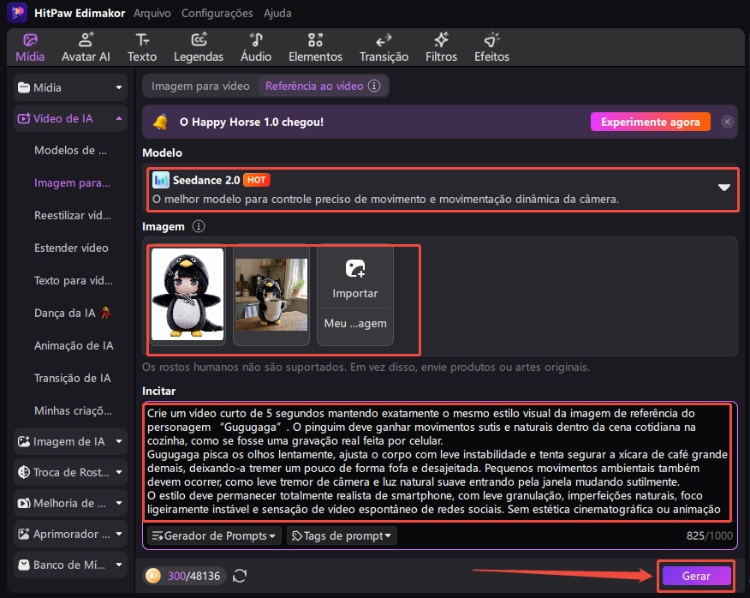Open the Transição panel
Image resolution: width=750 pixels, height=598 pixels.
click(x=384, y=47)
